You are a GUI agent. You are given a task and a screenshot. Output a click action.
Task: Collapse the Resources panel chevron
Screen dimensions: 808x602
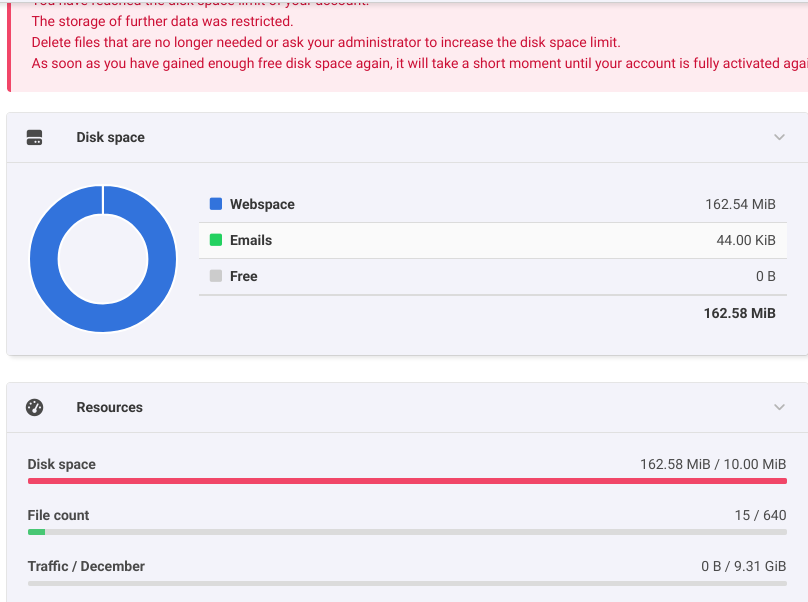point(780,407)
